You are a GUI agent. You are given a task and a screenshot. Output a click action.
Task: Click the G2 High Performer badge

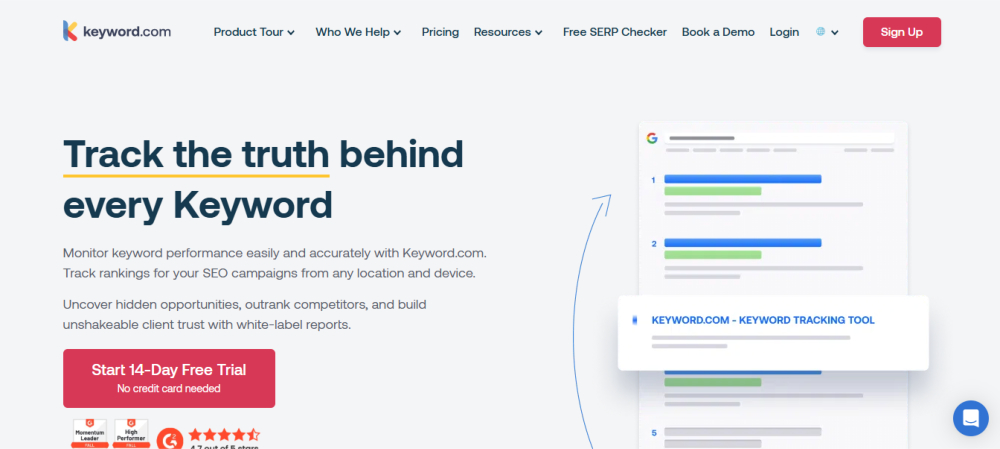tap(132, 432)
